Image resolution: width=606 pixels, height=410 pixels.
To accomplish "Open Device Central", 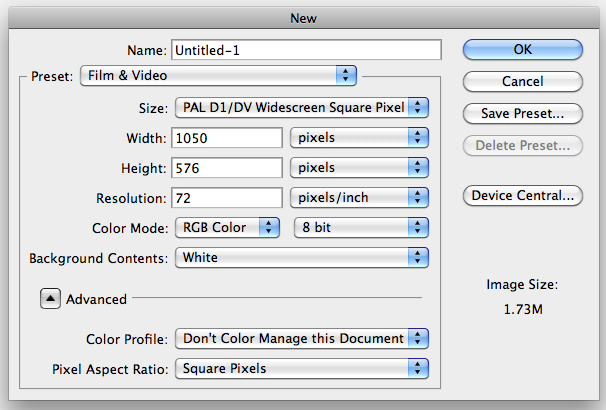I will click(522, 195).
